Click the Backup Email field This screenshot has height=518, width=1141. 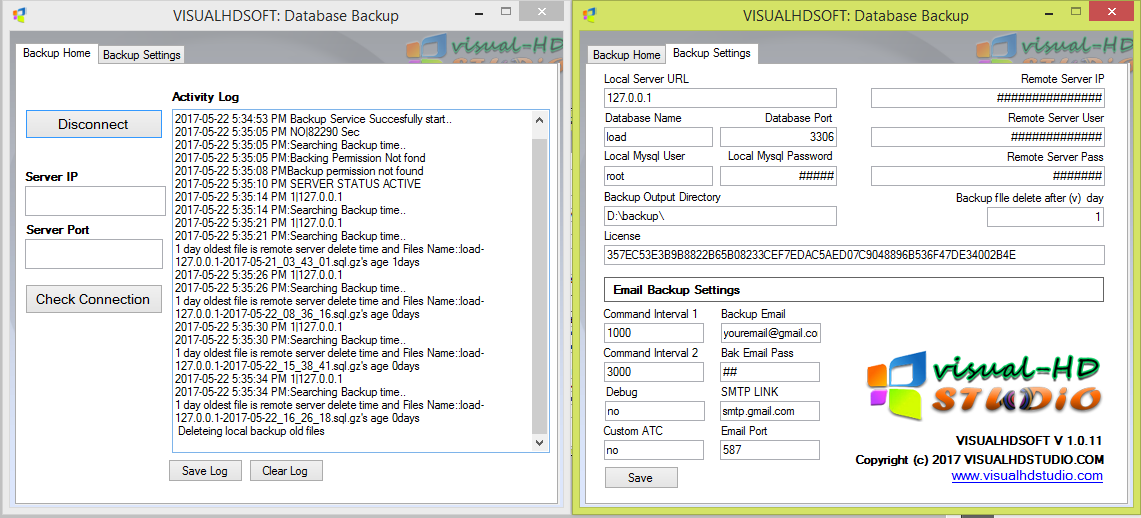coord(770,332)
